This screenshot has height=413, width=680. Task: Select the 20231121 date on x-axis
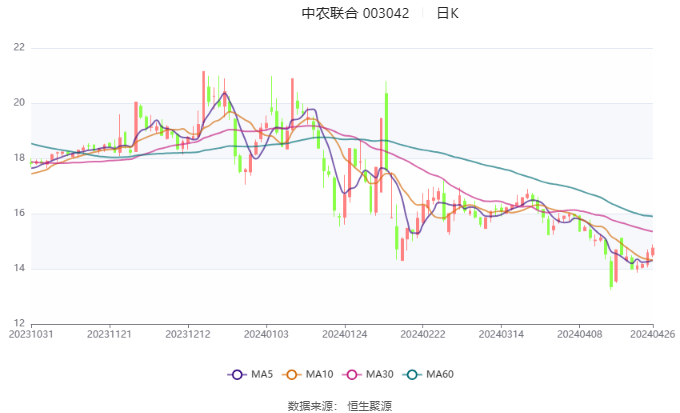[x=109, y=332]
